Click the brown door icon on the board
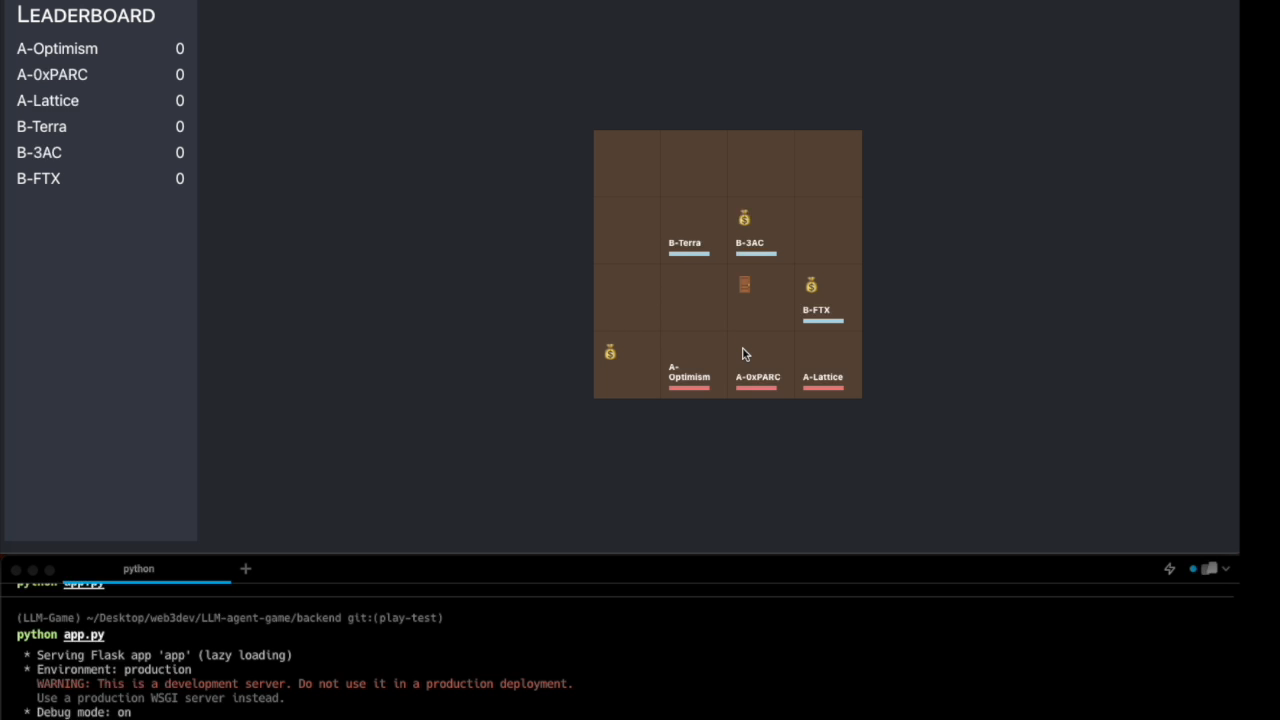 (x=744, y=285)
